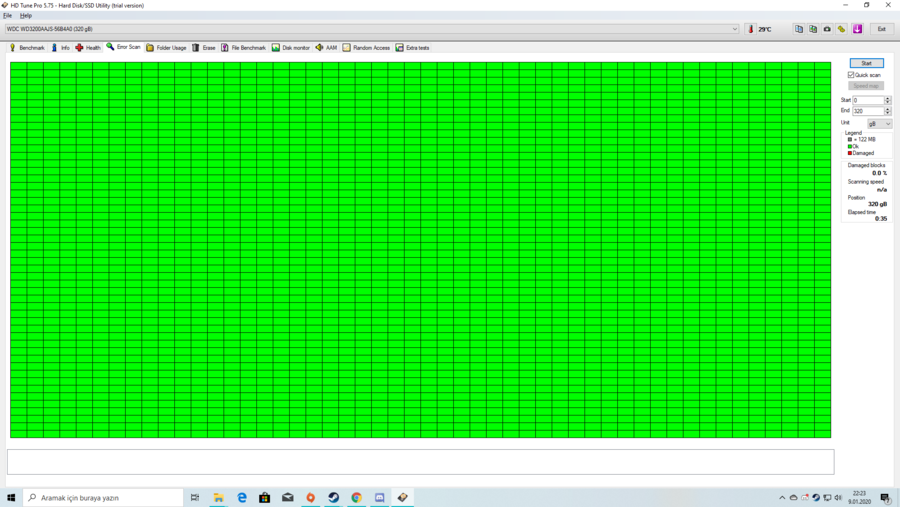Click the End value stepper arrows
Viewport: 900px width, 507px height.
click(888, 111)
